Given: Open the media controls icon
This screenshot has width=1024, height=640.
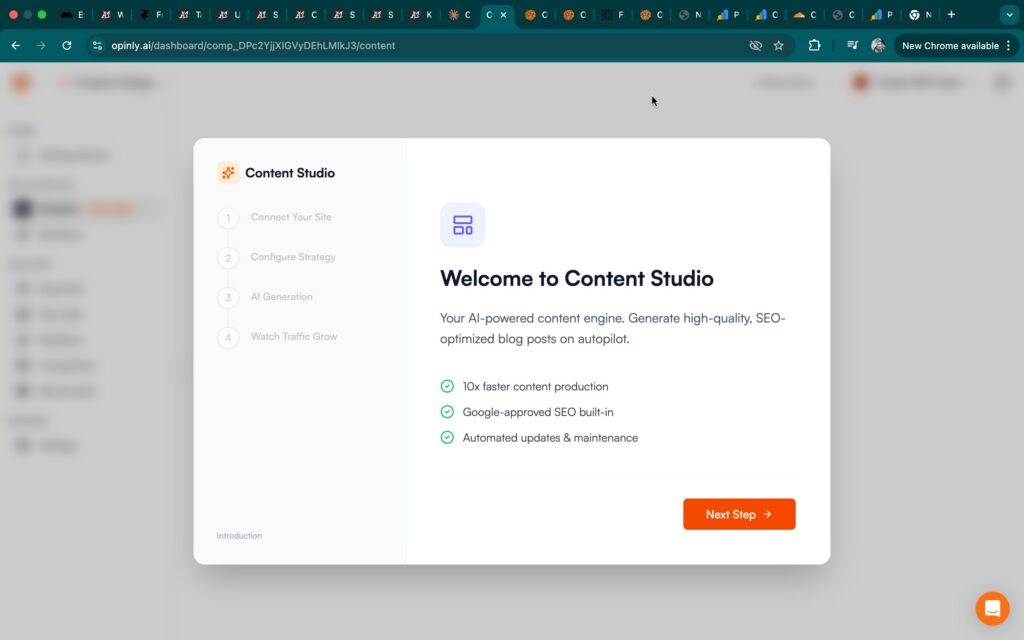Looking at the screenshot, I should (x=852, y=46).
